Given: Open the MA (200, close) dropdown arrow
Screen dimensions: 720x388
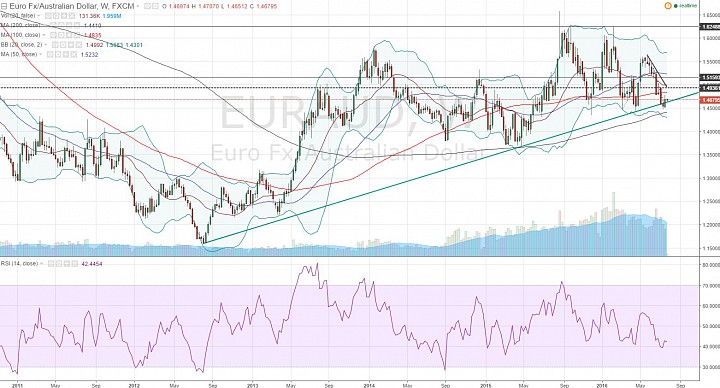Looking at the screenshot, I should 44,25.
